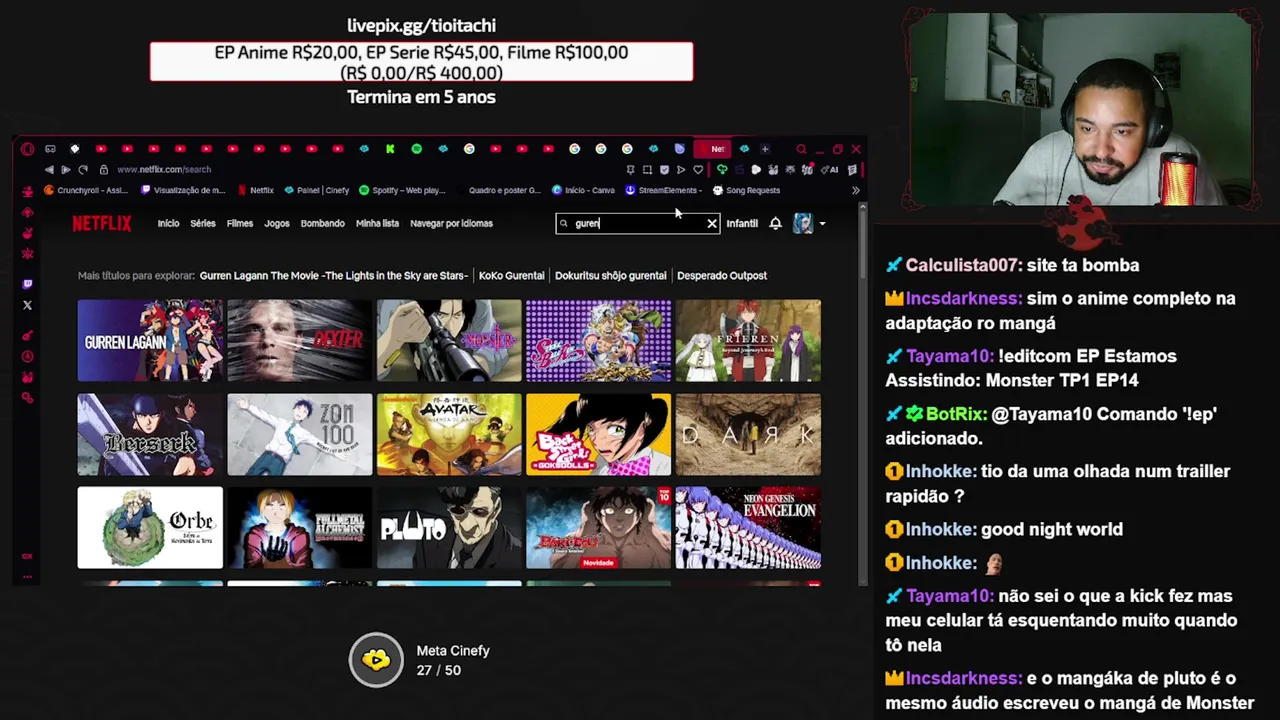Open the Frieren title card
The image size is (1280, 720).
pyautogui.click(x=748, y=340)
